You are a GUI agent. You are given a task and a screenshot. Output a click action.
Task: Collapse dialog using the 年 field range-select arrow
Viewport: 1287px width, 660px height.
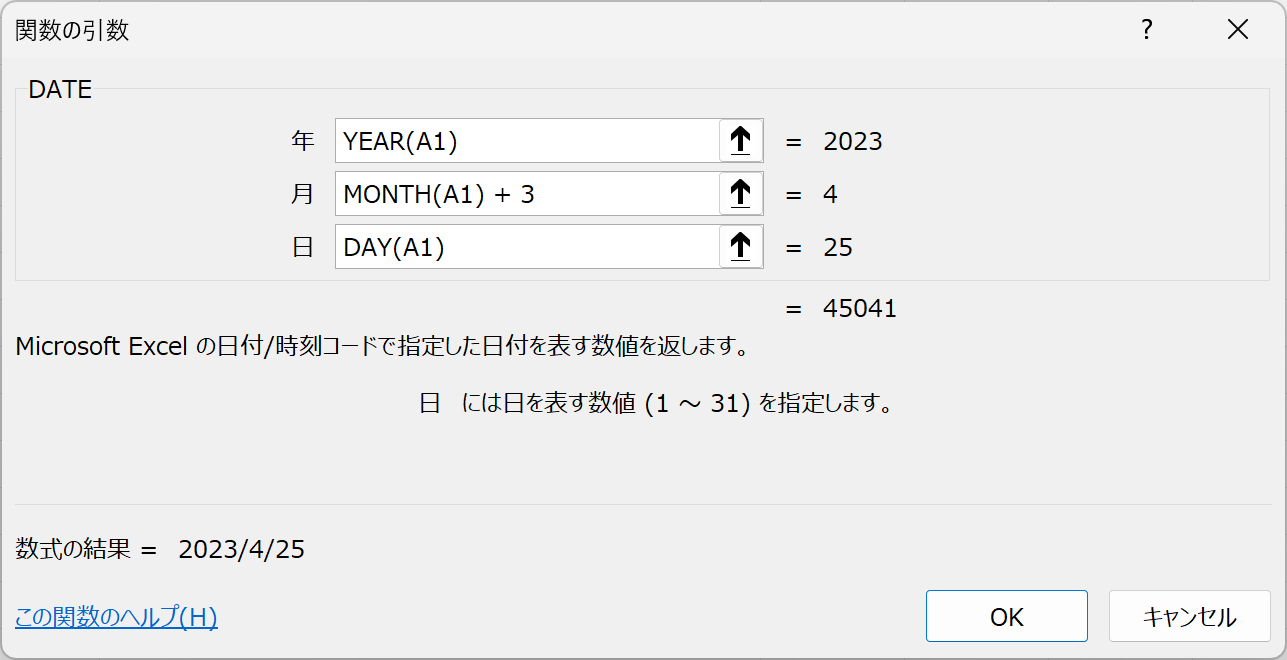(x=741, y=141)
